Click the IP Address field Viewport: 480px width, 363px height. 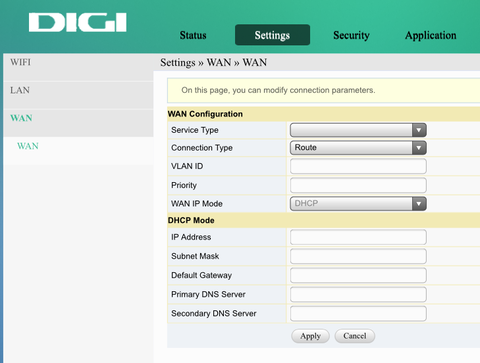click(358, 237)
